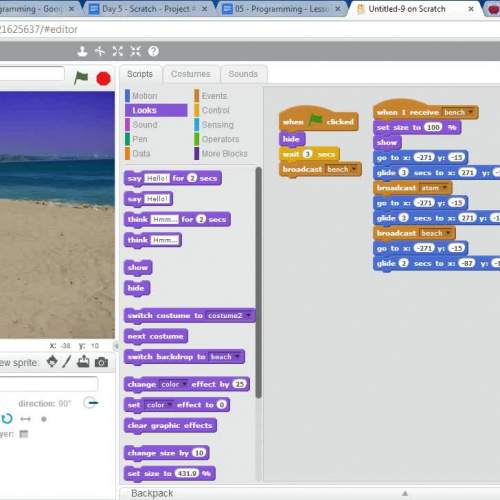
Task: Edit wait 3 secs value in script
Action: point(307,154)
